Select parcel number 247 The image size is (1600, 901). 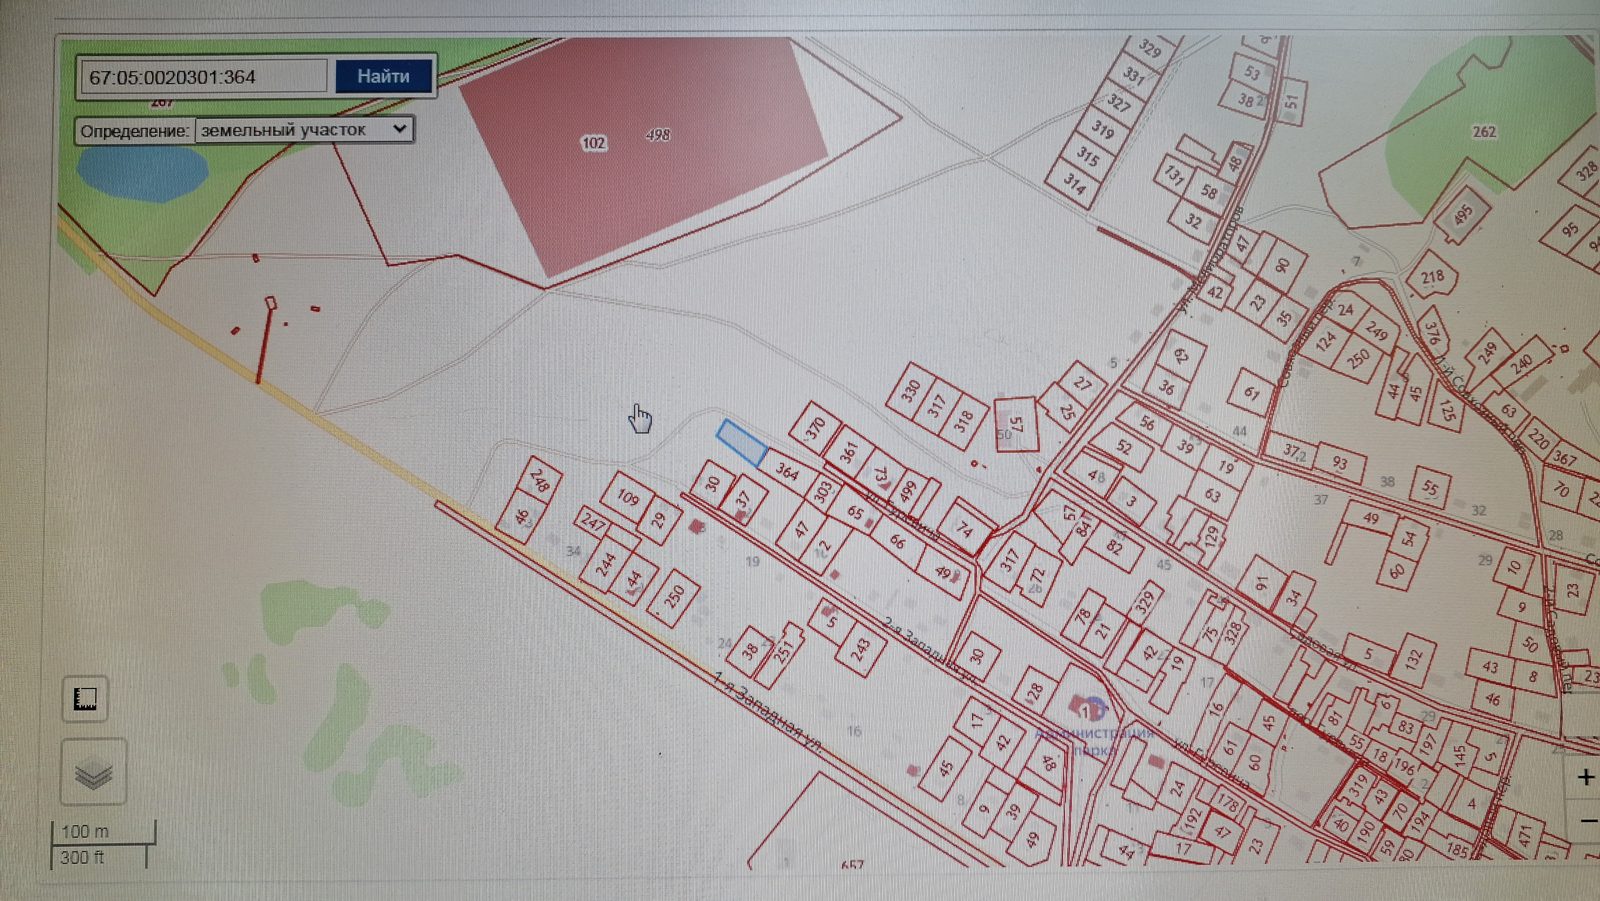tap(593, 521)
